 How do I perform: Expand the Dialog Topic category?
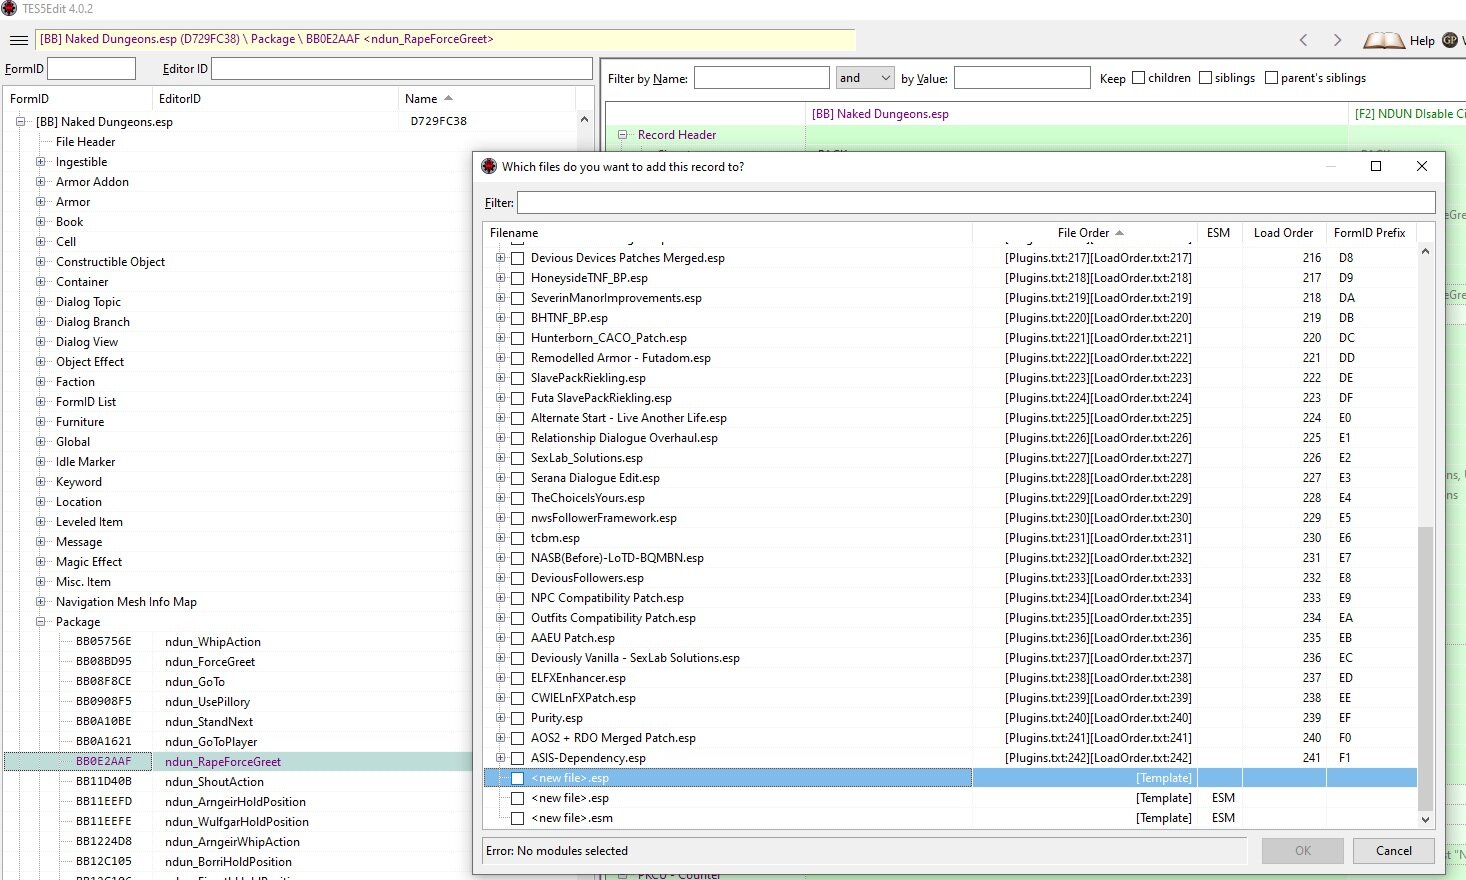[40, 302]
